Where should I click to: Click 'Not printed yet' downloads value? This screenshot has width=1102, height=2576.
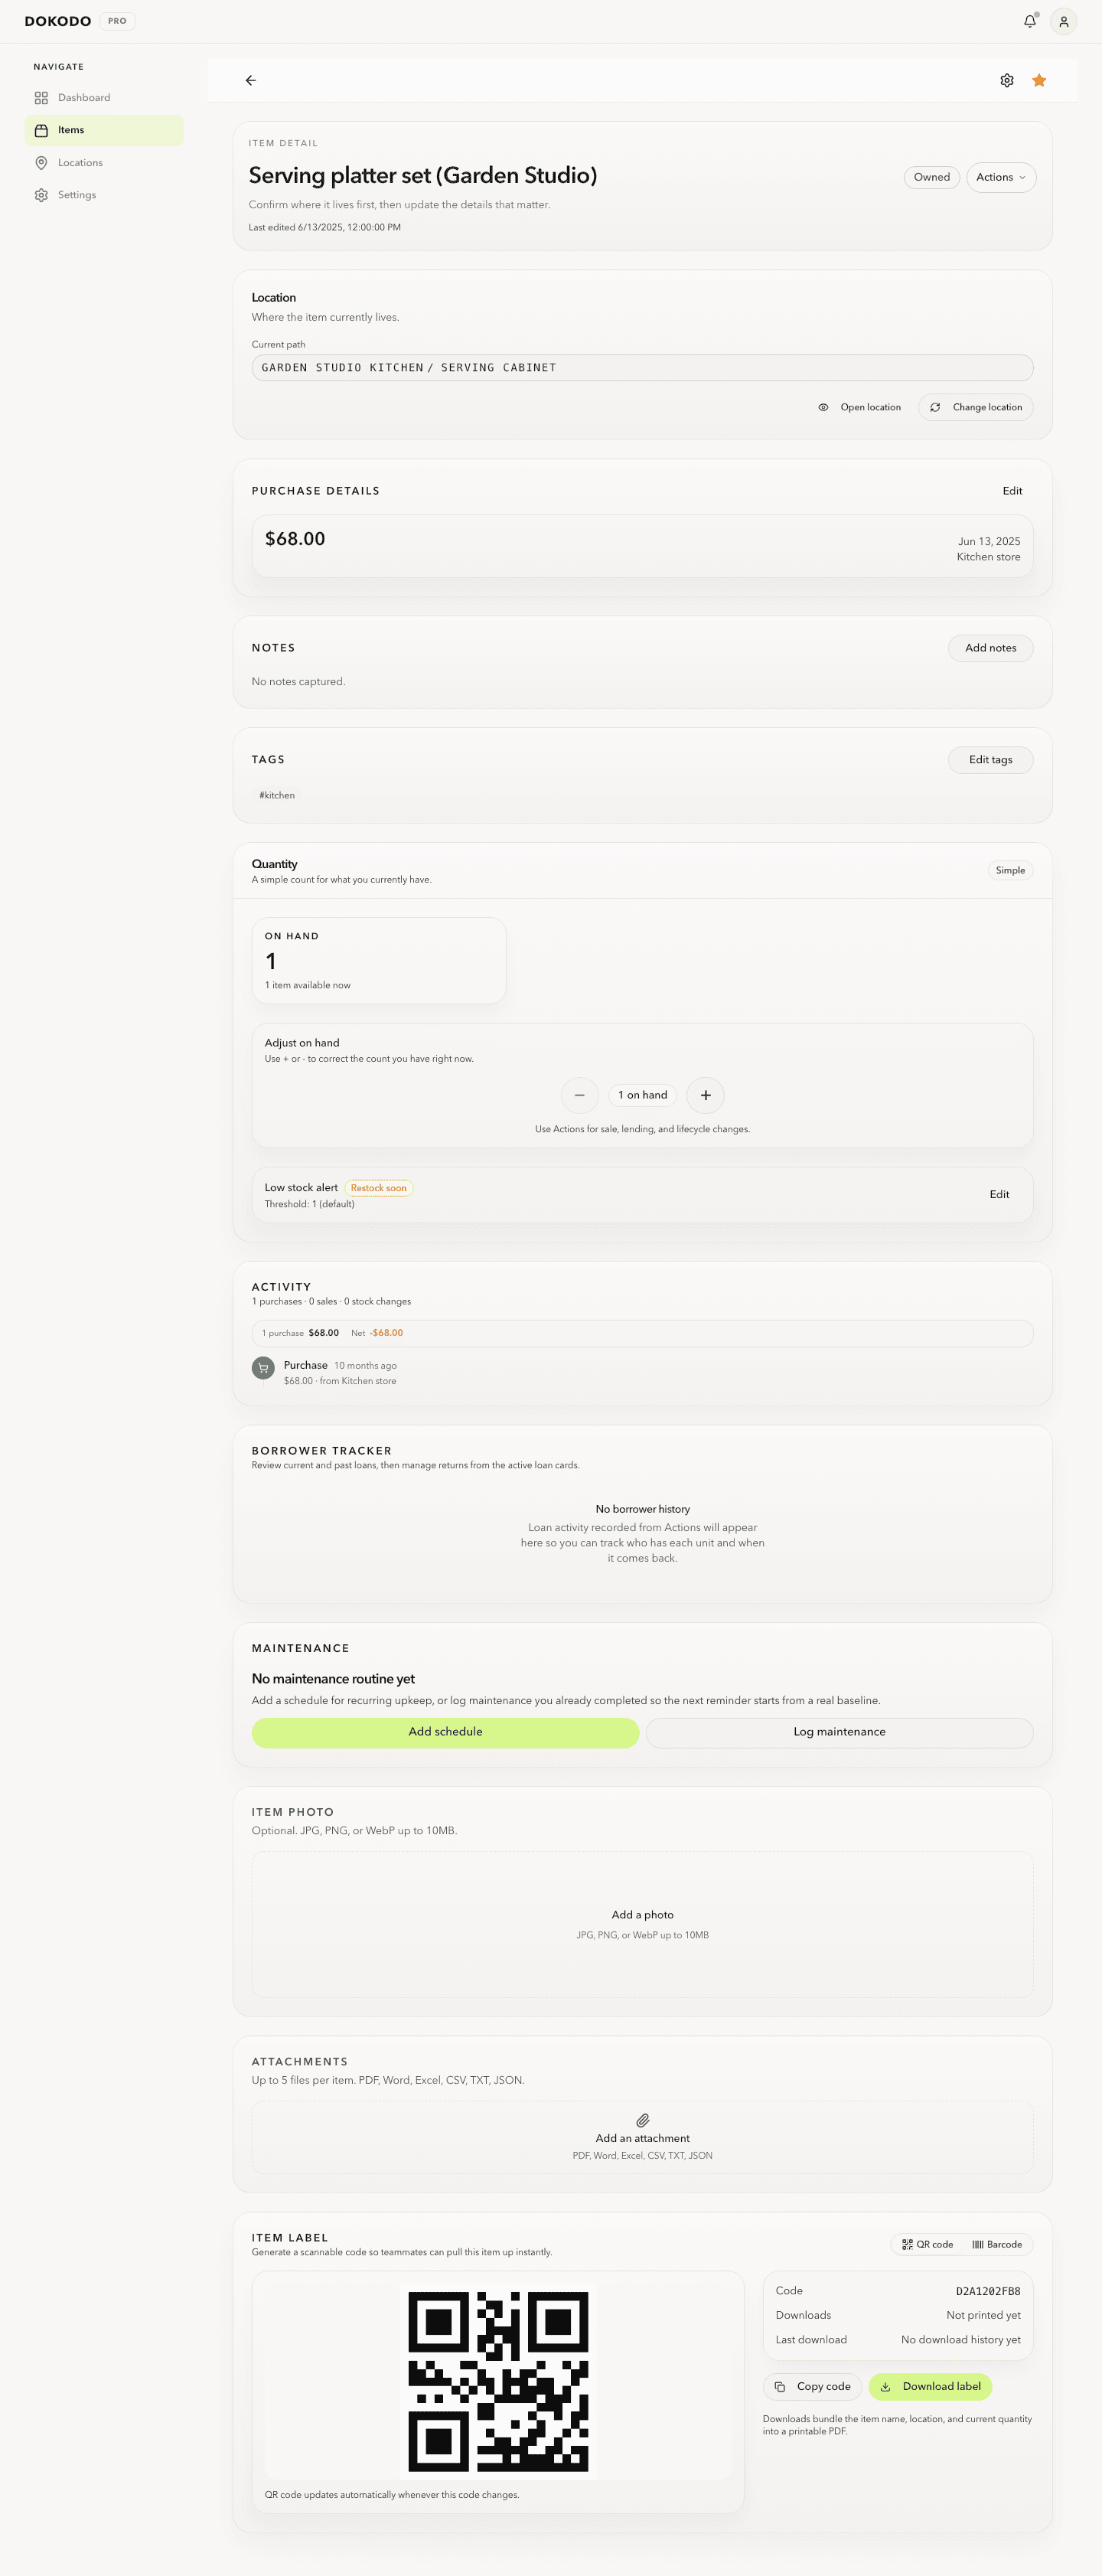(983, 2315)
